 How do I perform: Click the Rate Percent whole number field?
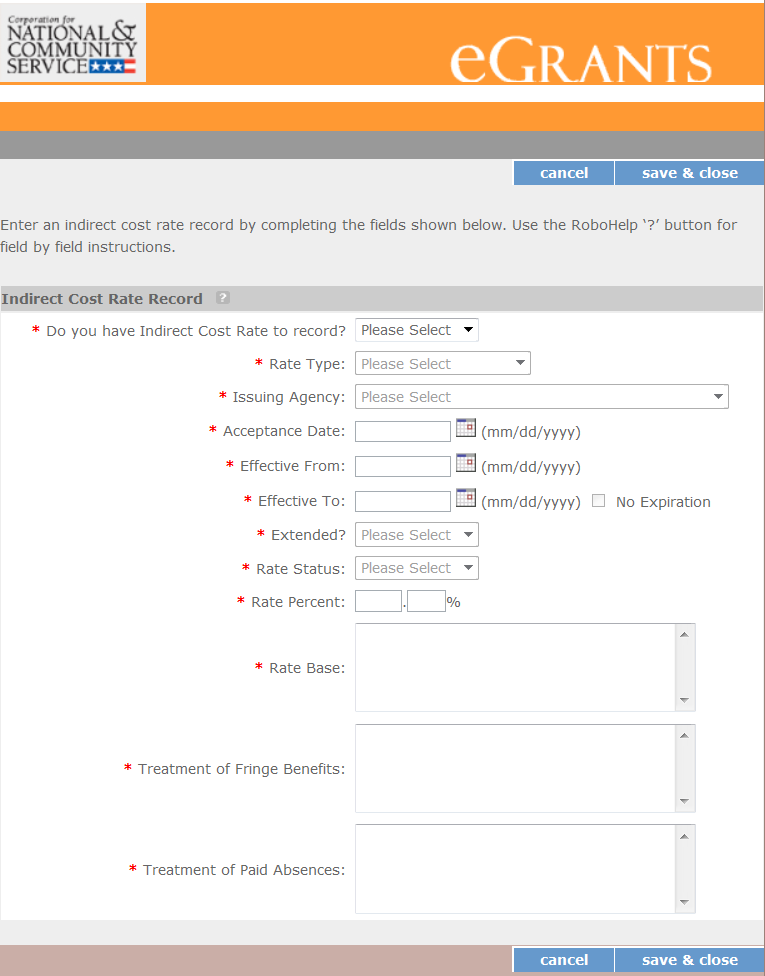point(378,601)
